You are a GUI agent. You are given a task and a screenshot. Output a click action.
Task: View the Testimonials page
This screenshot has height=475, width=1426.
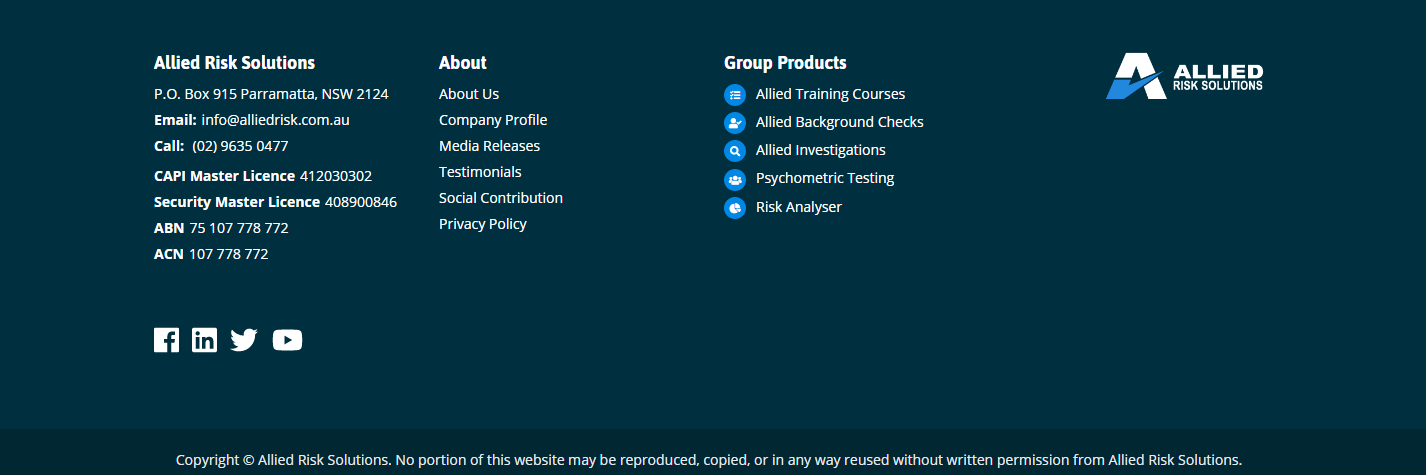pyautogui.click(x=480, y=172)
